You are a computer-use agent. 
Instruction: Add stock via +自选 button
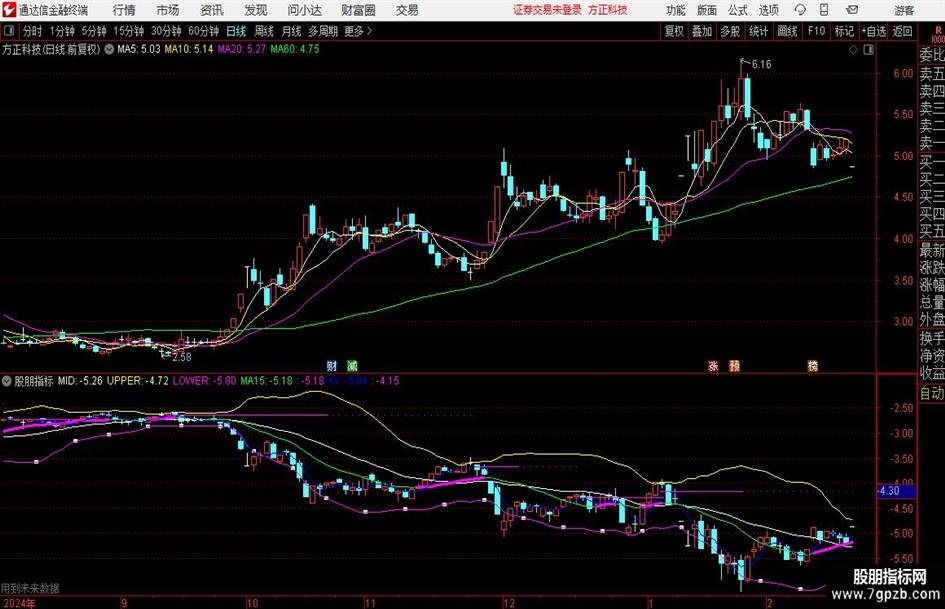tap(874, 31)
